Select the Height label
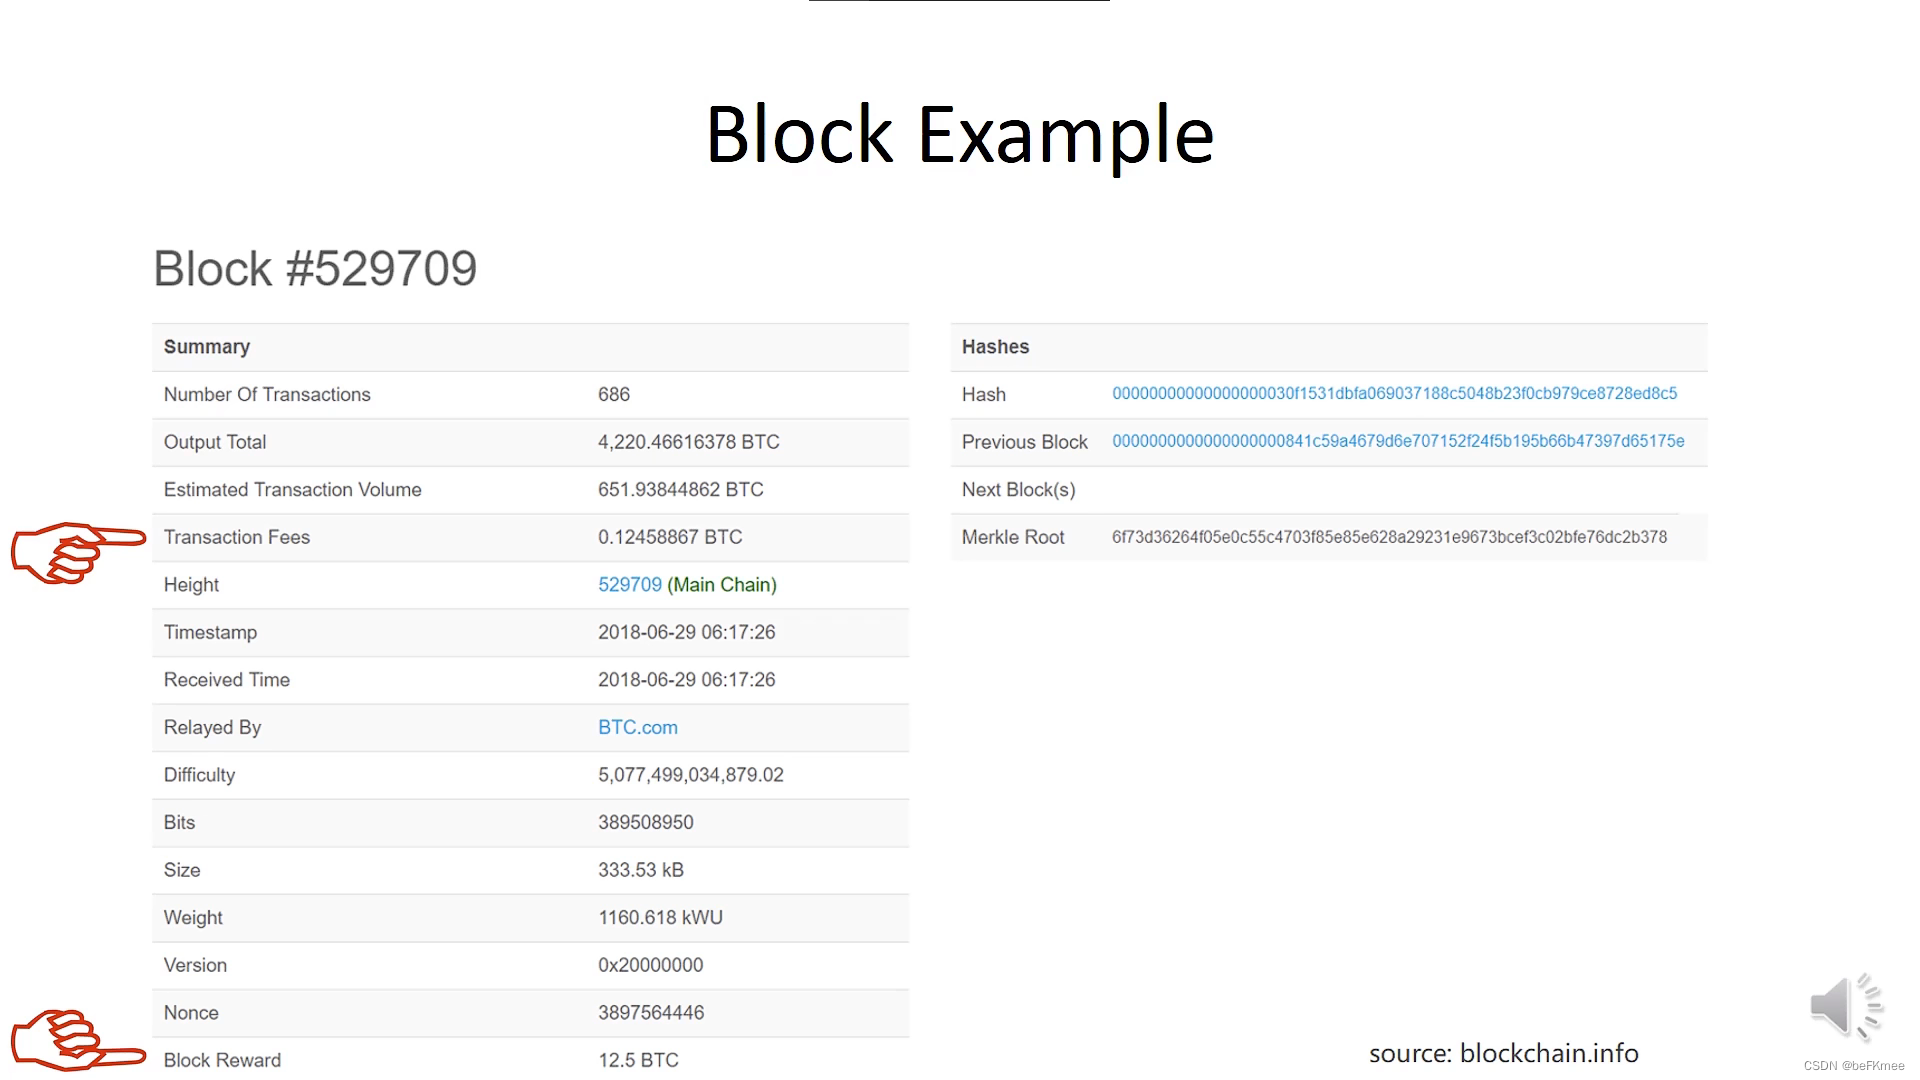Image resolution: width=1920 pixels, height=1080 pixels. point(191,585)
